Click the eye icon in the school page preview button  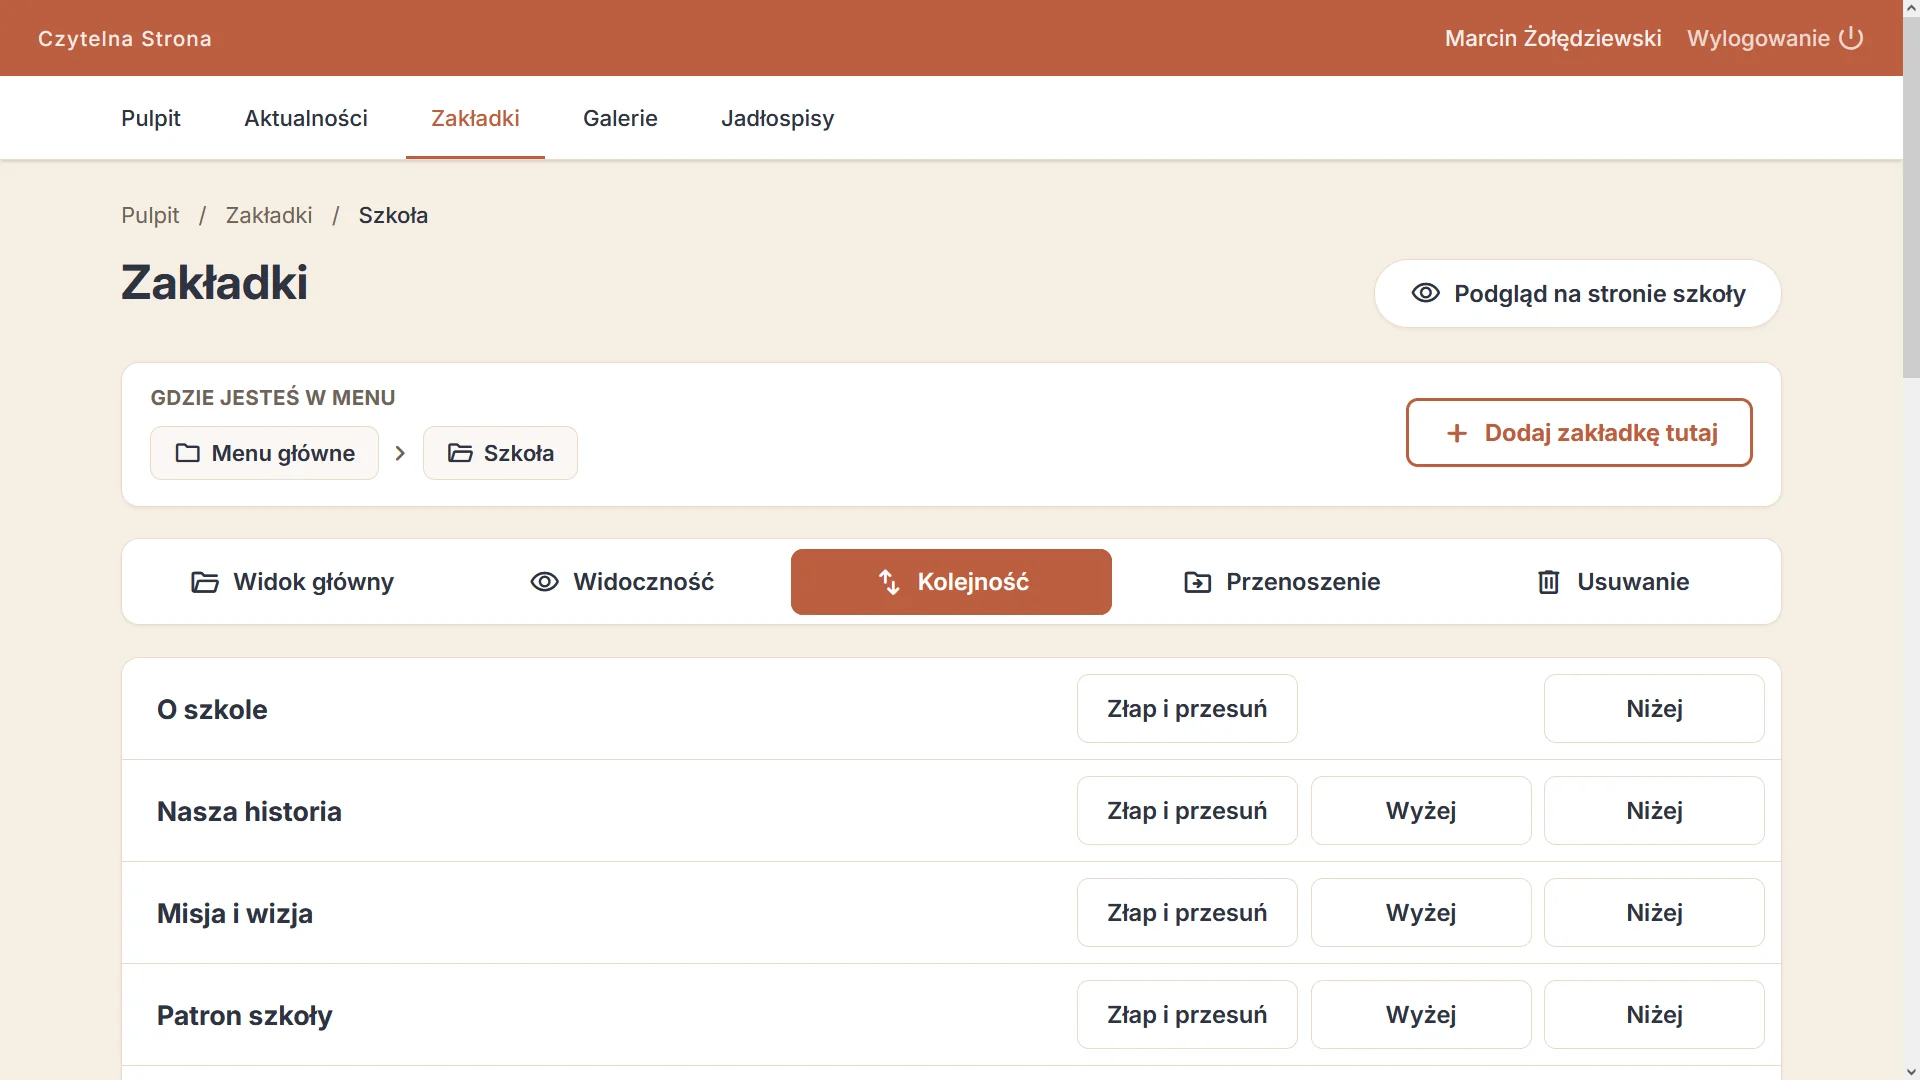[1425, 293]
